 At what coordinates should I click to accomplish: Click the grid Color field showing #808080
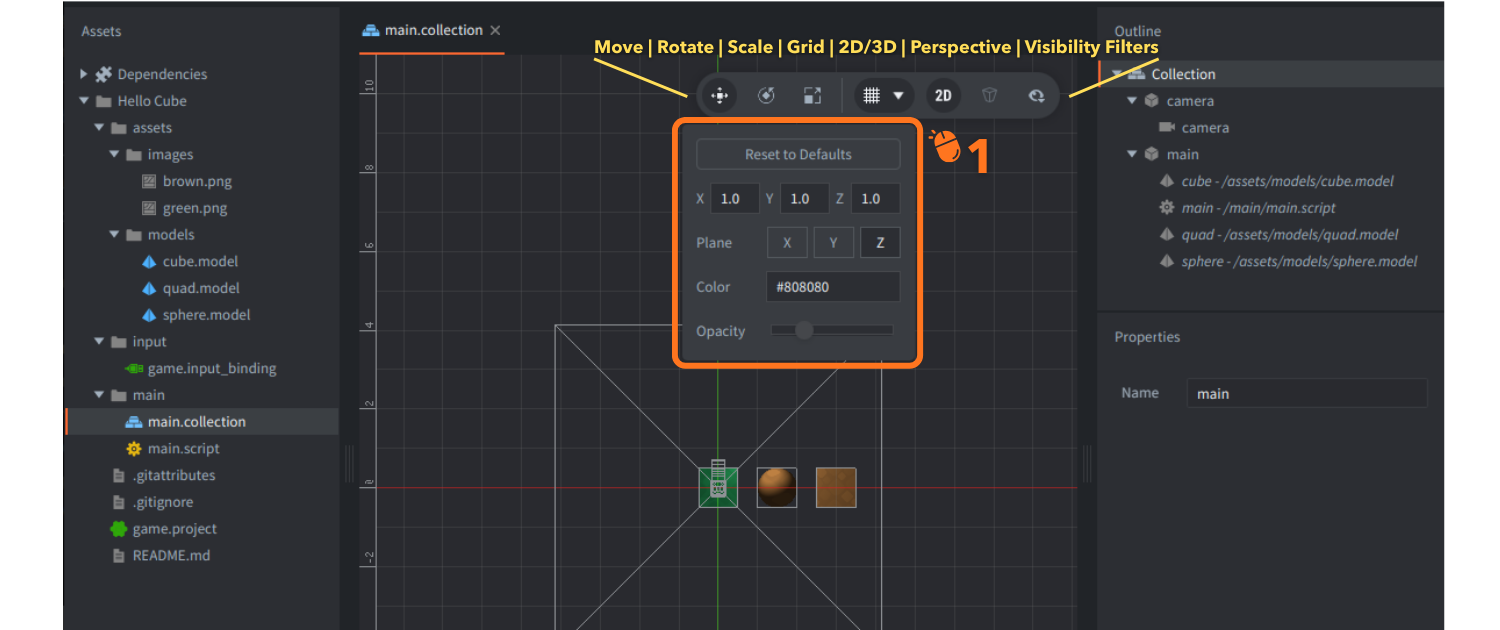[832, 287]
